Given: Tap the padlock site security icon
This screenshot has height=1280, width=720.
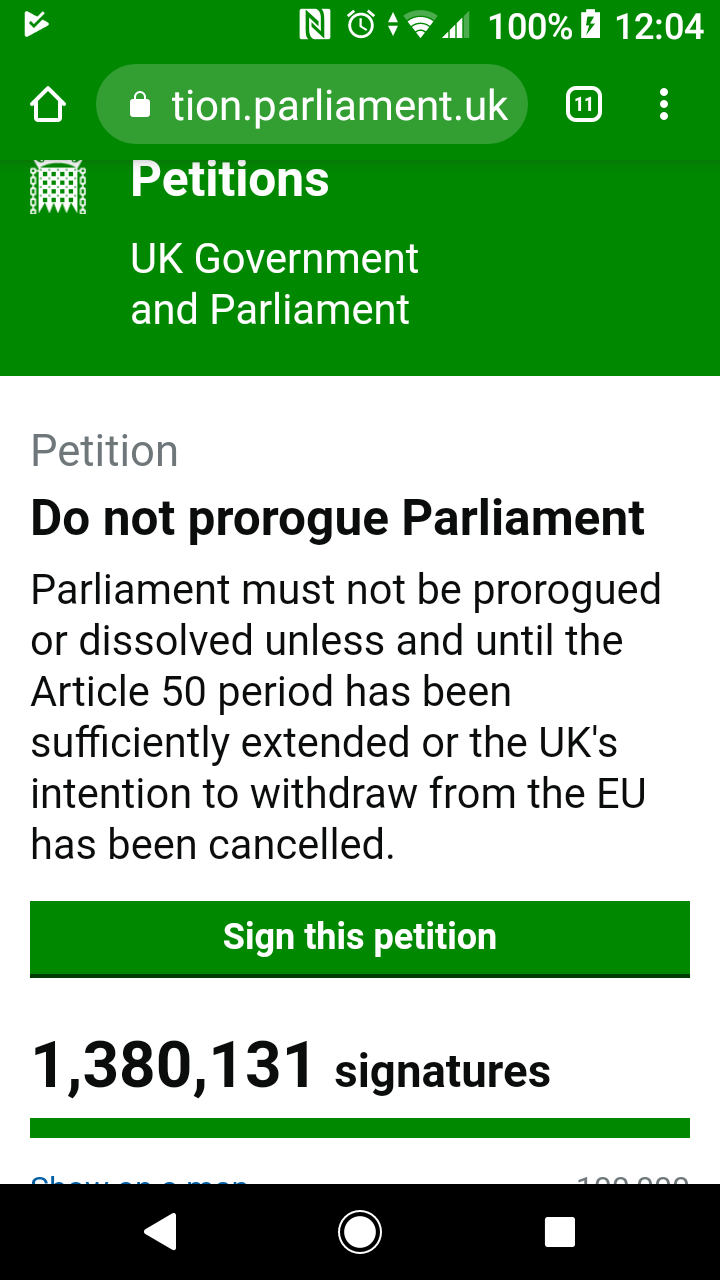Looking at the screenshot, I should click(141, 105).
